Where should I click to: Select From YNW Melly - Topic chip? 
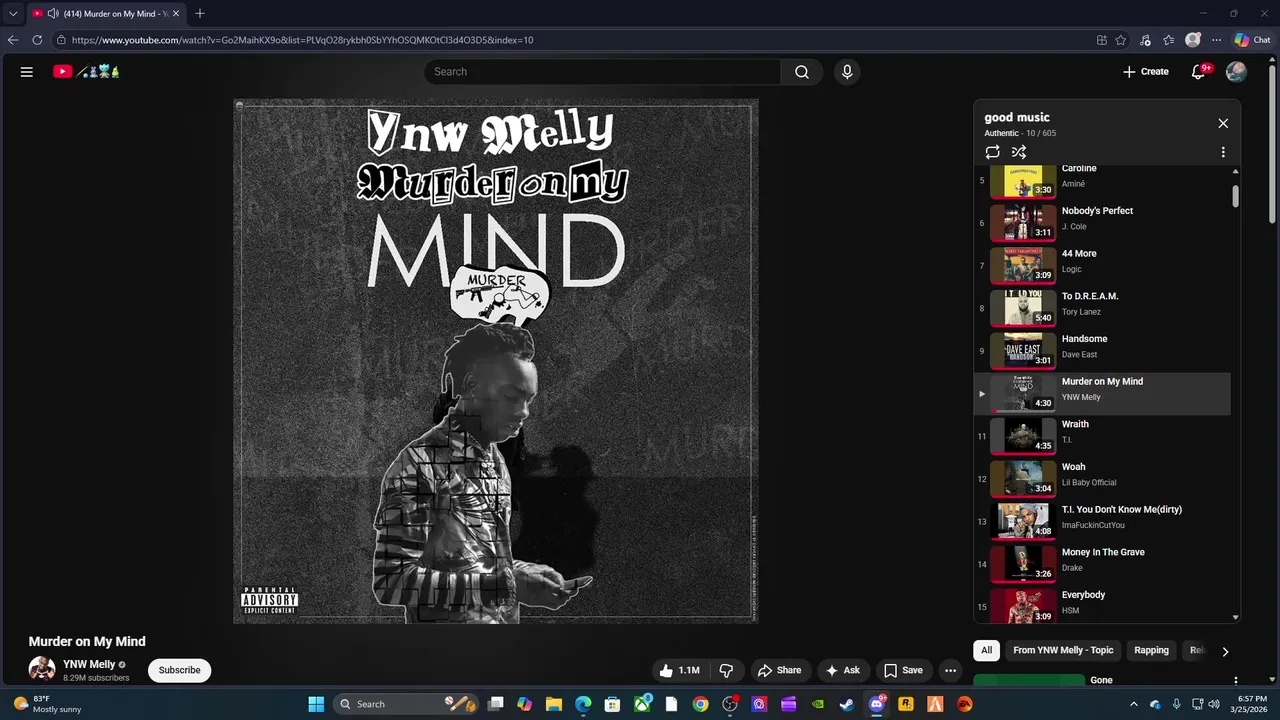(x=1063, y=650)
